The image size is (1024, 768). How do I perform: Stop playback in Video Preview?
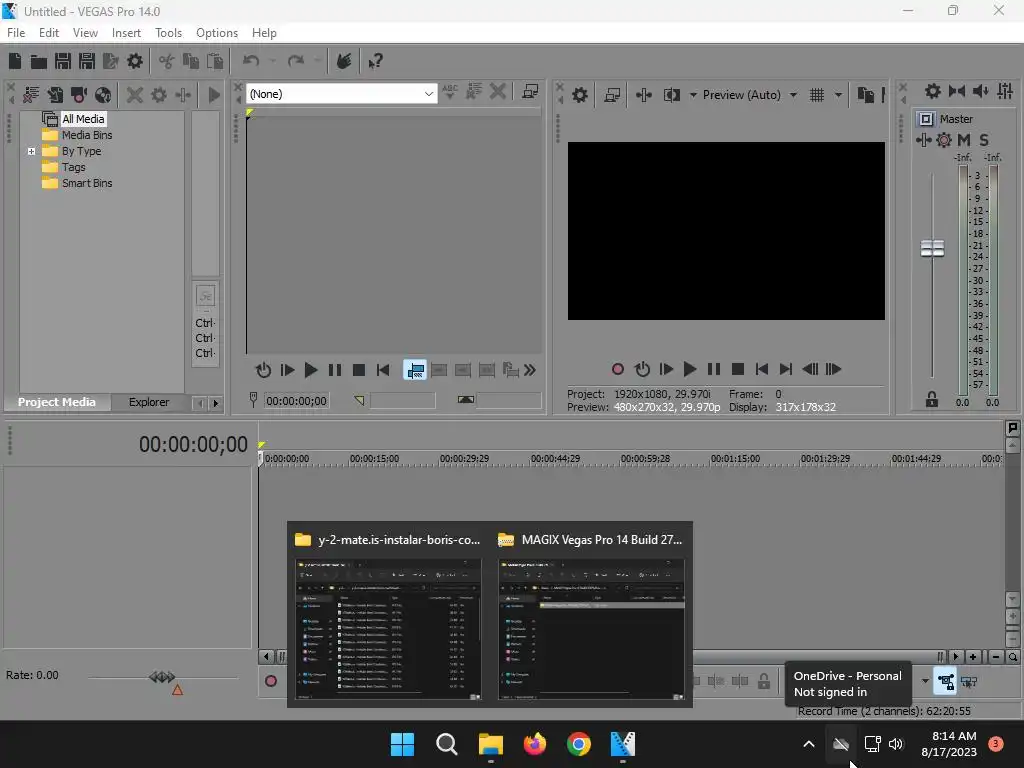[738, 369]
